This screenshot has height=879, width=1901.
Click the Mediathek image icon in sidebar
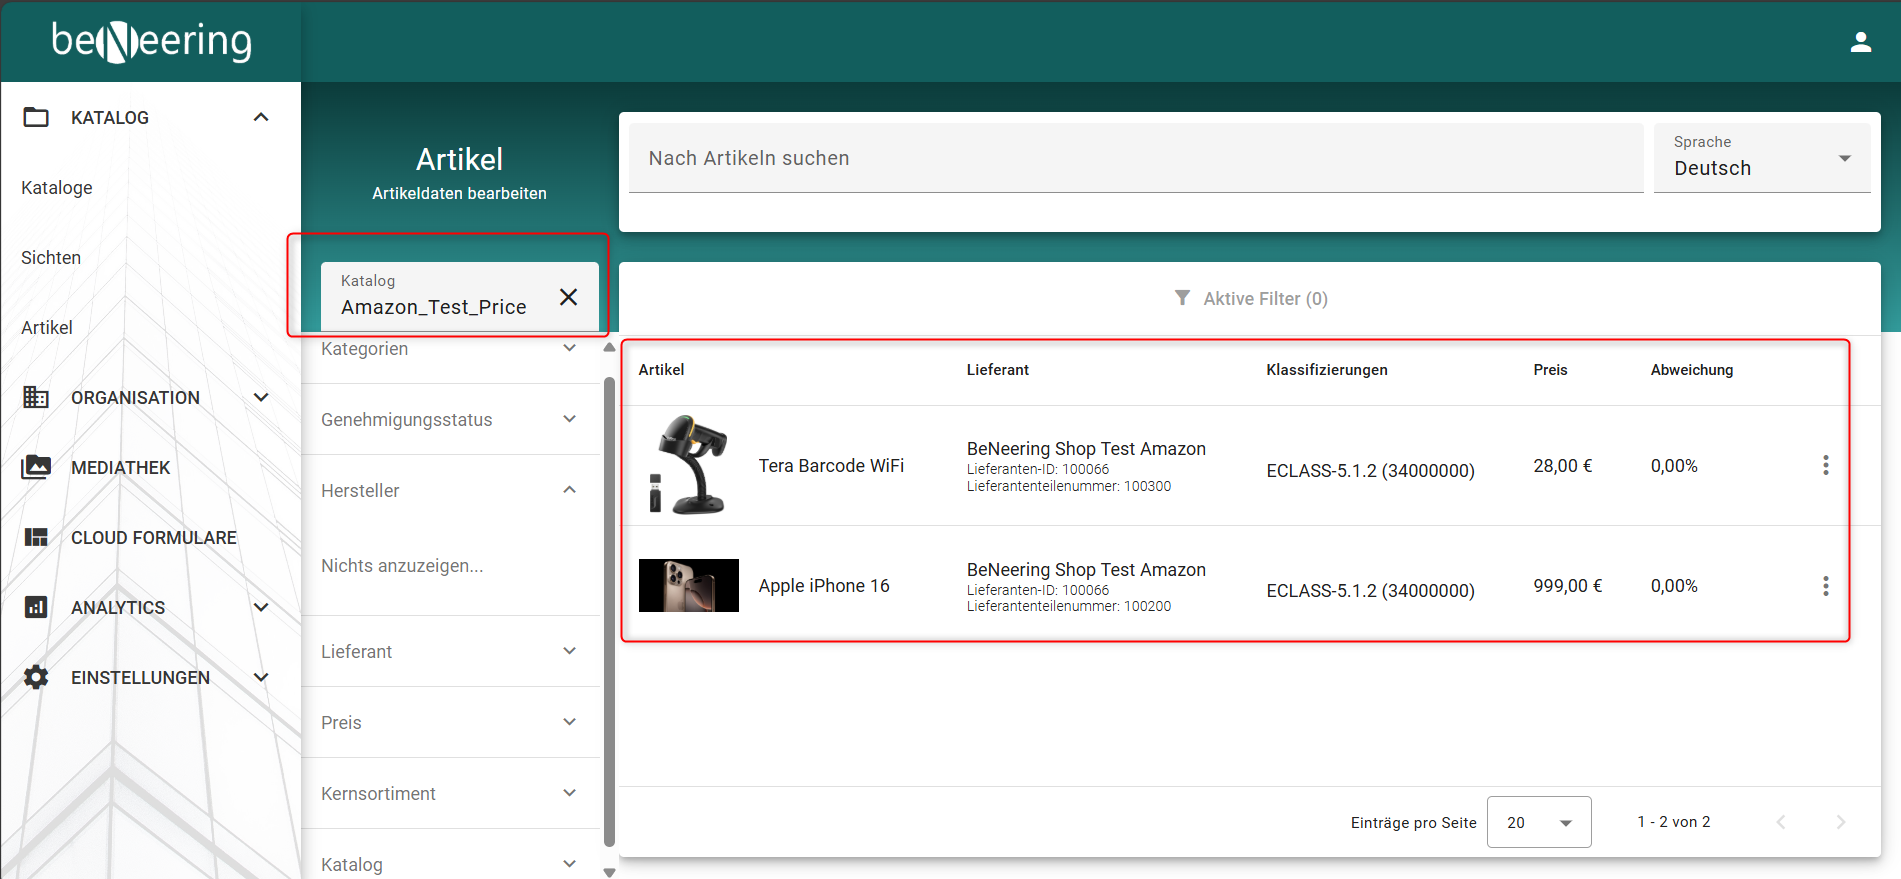pyautogui.click(x=36, y=467)
